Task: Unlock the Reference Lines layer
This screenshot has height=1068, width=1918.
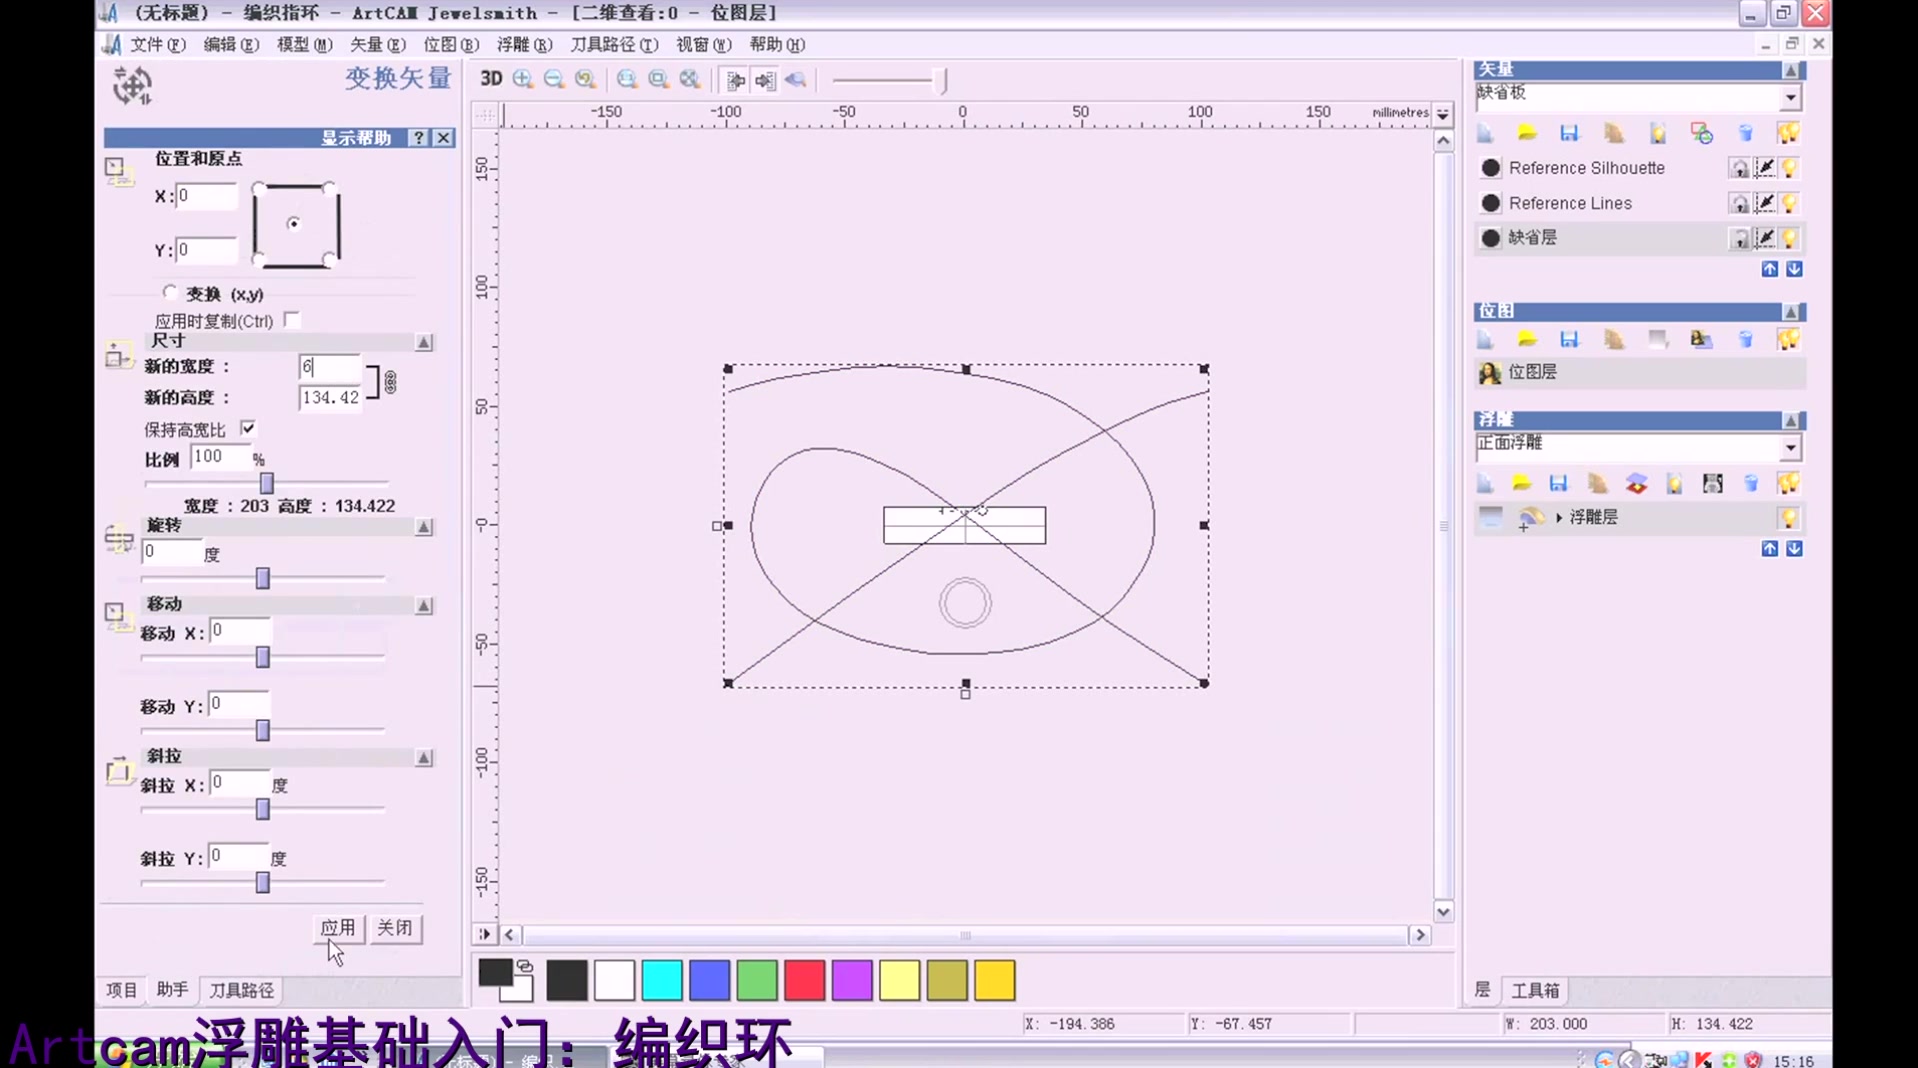Action: pos(1740,203)
